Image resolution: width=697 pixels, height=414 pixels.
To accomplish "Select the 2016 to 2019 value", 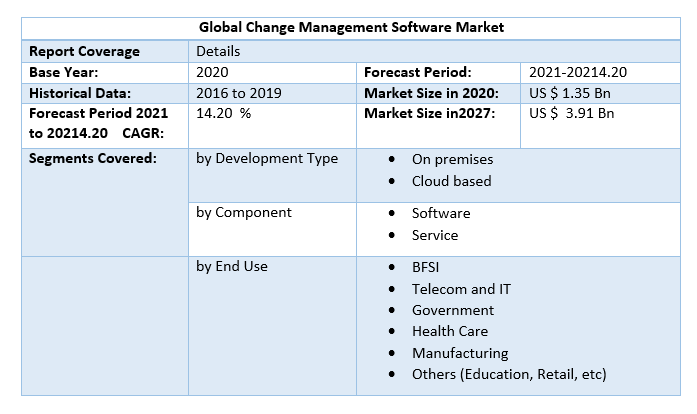I will (x=238, y=93).
